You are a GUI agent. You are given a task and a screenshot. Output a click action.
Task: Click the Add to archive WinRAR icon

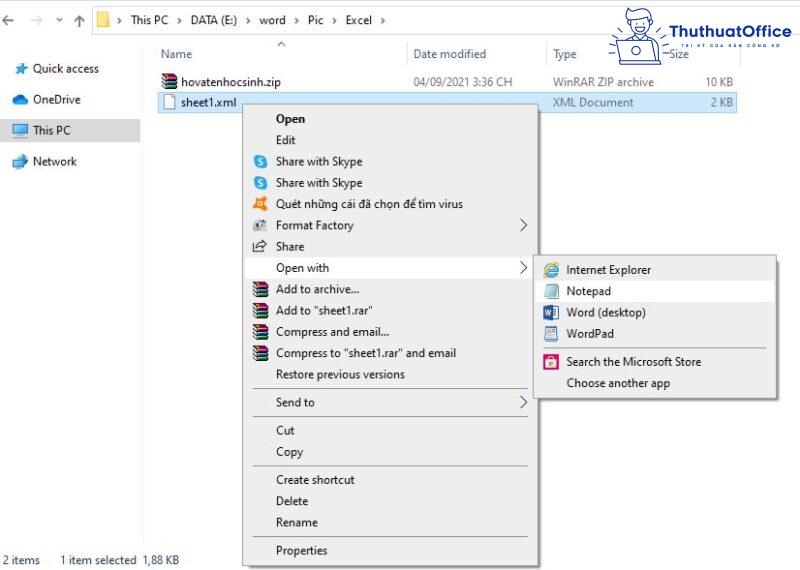260,289
